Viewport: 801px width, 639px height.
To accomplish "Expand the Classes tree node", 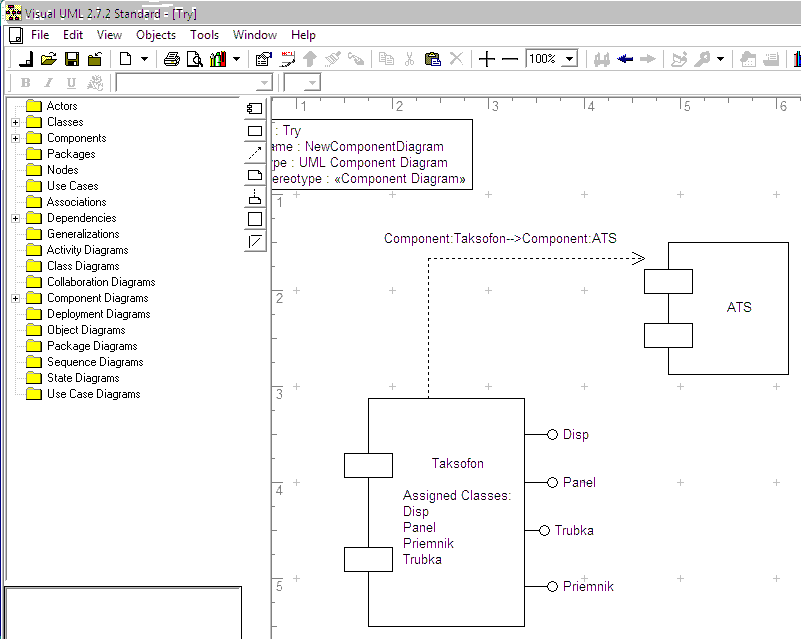I will [16, 122].
